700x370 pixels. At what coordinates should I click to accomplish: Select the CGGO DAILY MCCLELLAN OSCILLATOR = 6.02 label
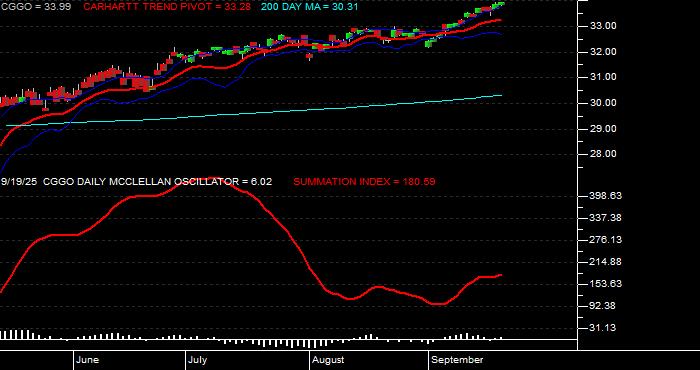[x=158, y=182]
